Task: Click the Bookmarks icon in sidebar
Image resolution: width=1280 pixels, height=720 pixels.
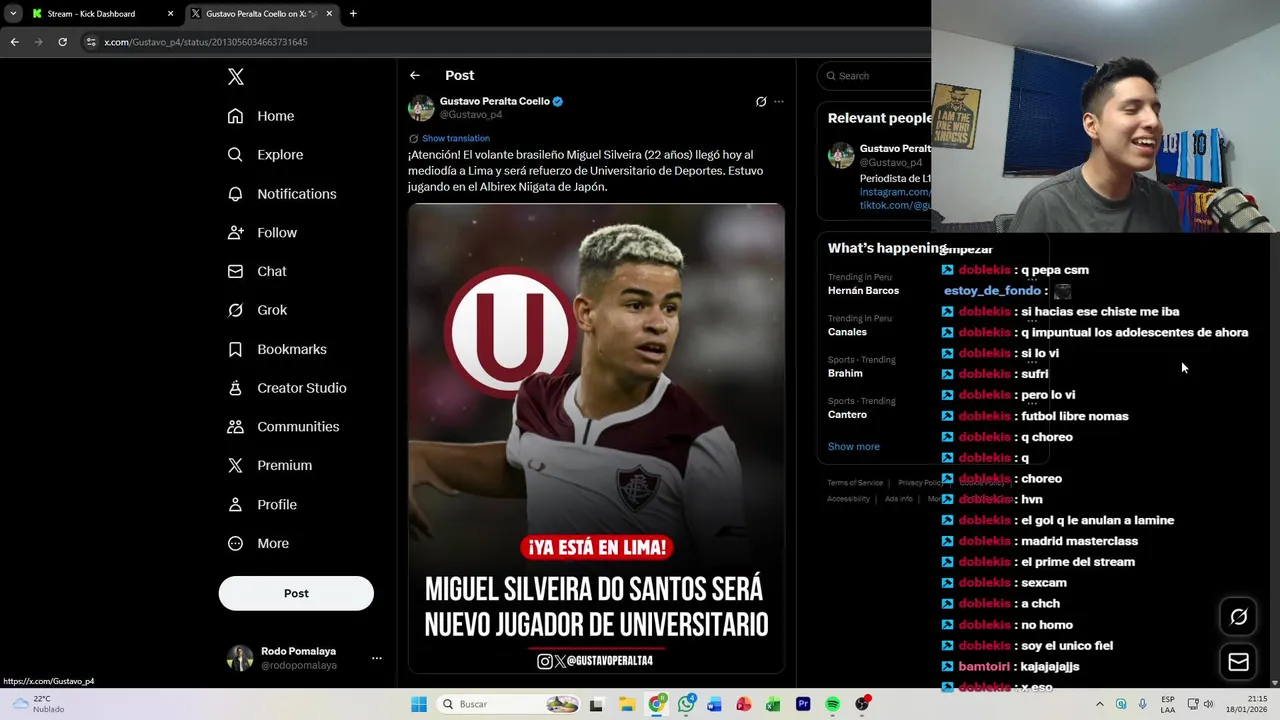Action: point(235,349)
